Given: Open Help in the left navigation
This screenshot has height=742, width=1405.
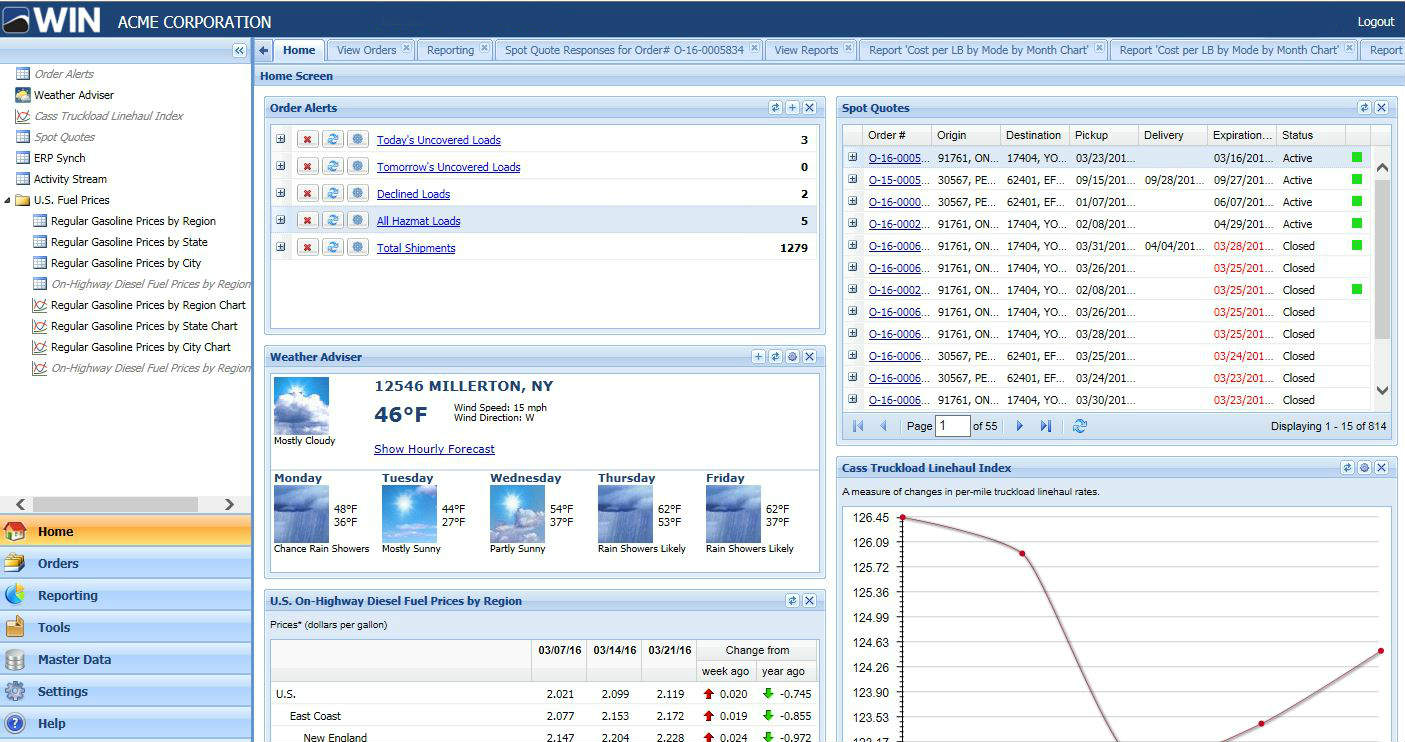Looking at the screenshot, I should [x=126, y=724].
